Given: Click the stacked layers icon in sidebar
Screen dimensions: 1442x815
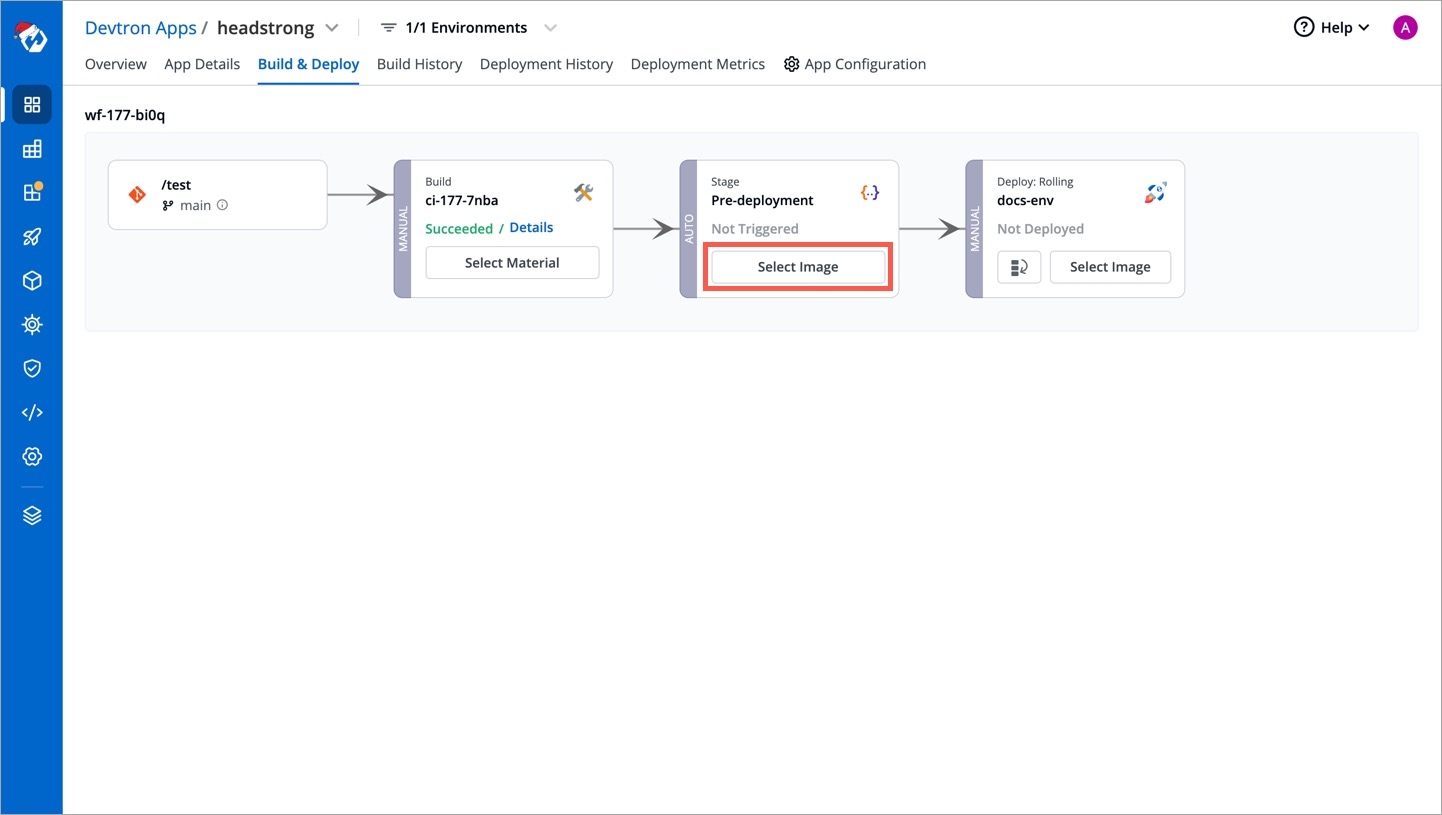Looking at the screenshot, I should tap(32, 516).
